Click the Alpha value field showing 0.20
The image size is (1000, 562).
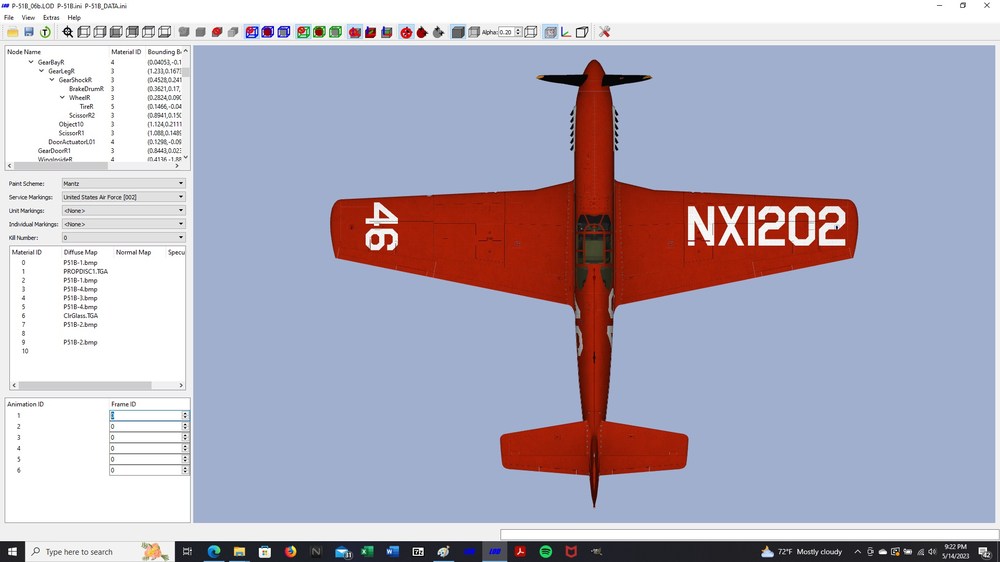click(x=506, y=32)
